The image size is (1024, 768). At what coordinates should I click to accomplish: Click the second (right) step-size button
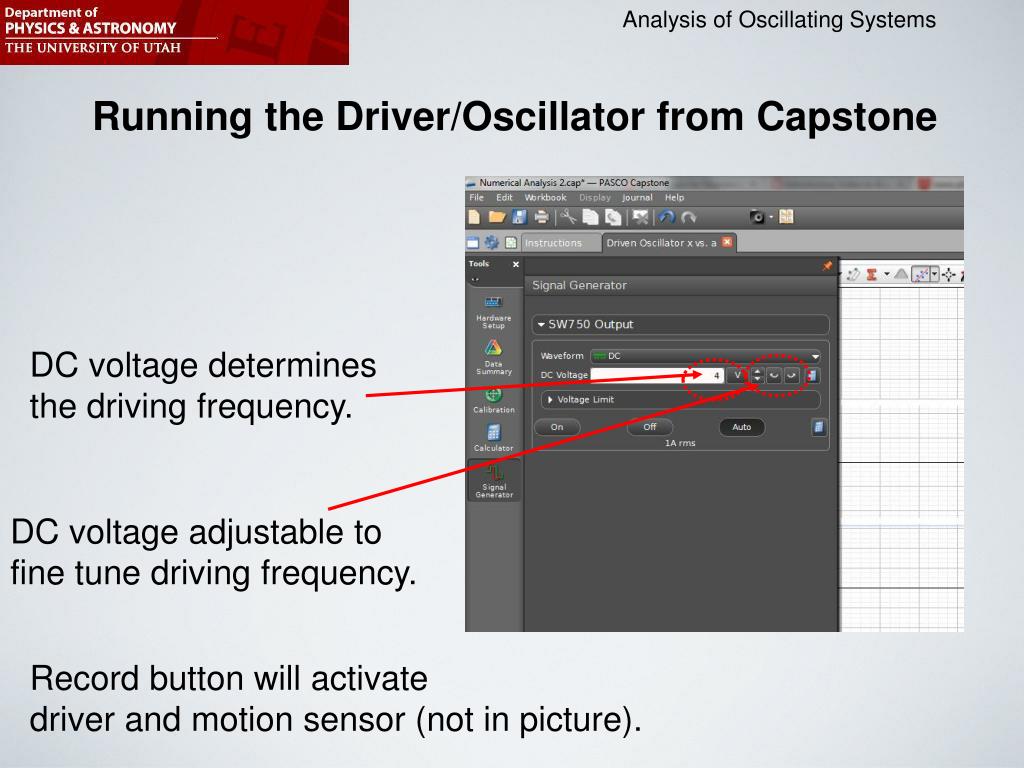point(791,376)
